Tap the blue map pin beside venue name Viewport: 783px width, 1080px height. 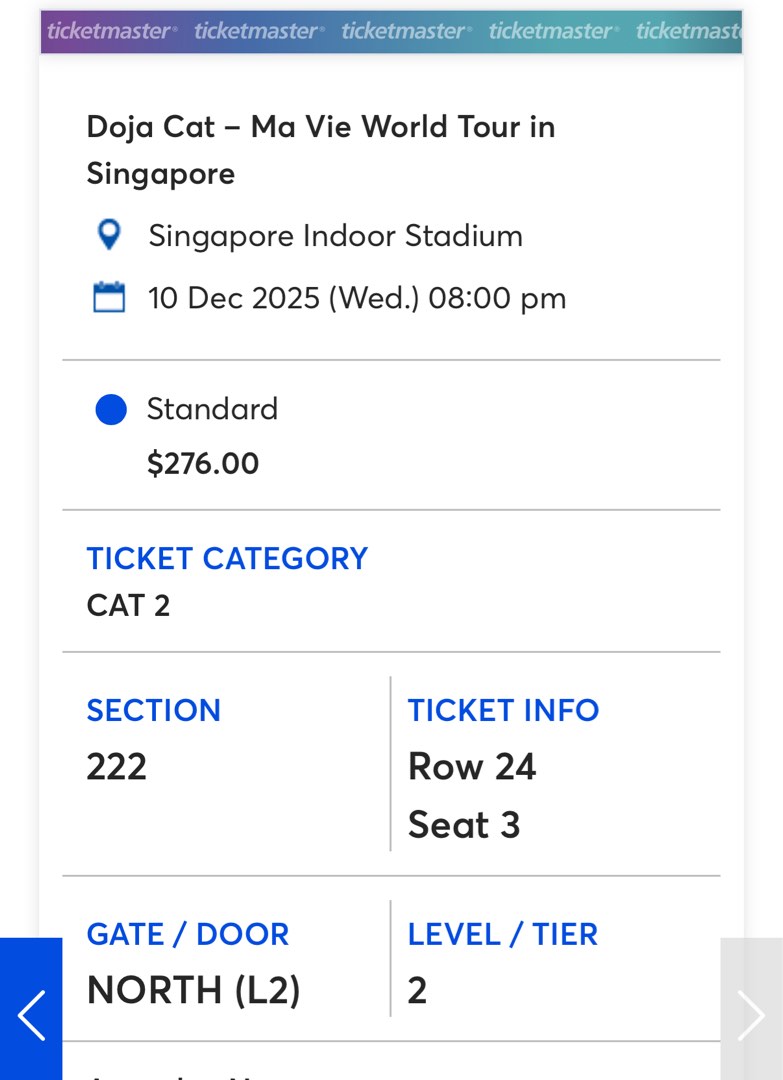[x=109, y=236]
